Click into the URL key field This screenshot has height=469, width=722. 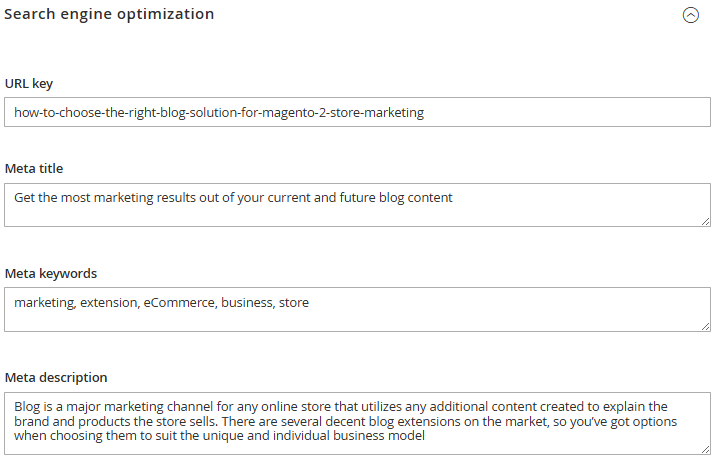tap(357, 112)
